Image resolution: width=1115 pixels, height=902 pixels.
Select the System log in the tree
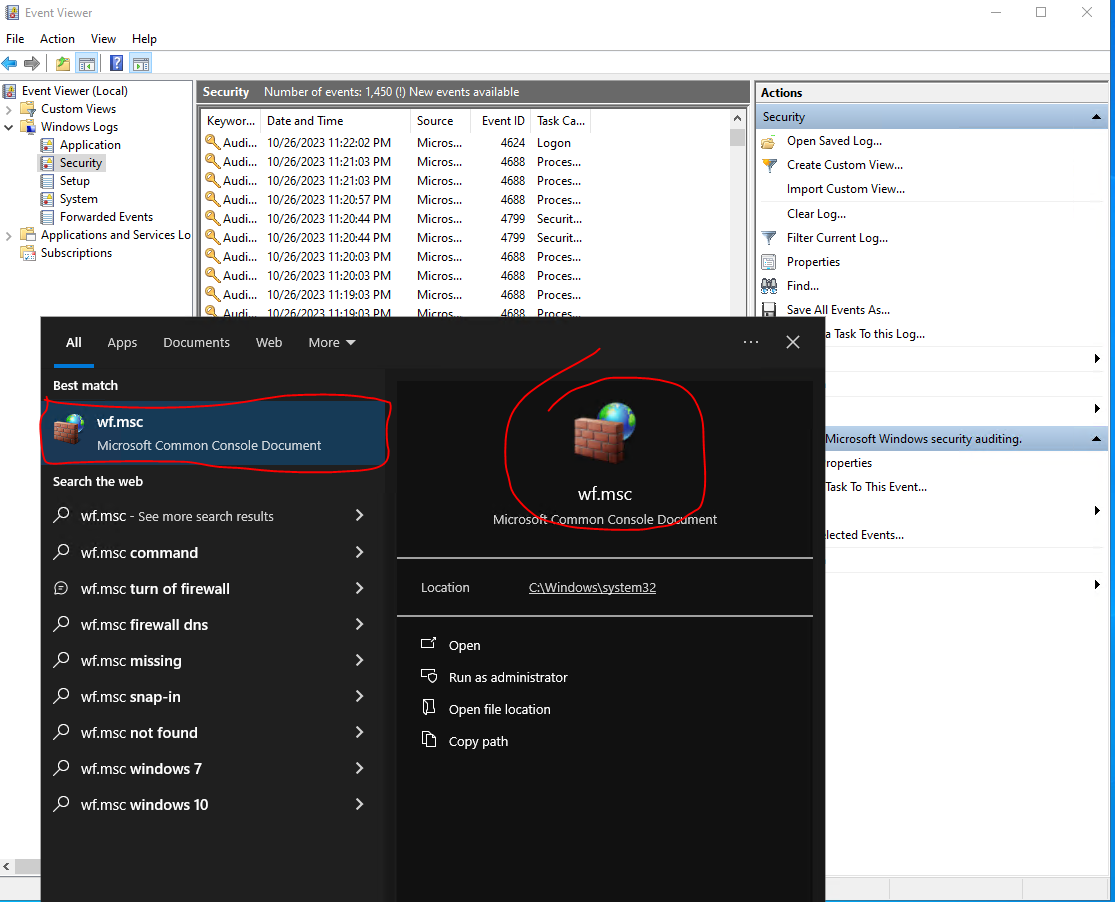[78, 199]
